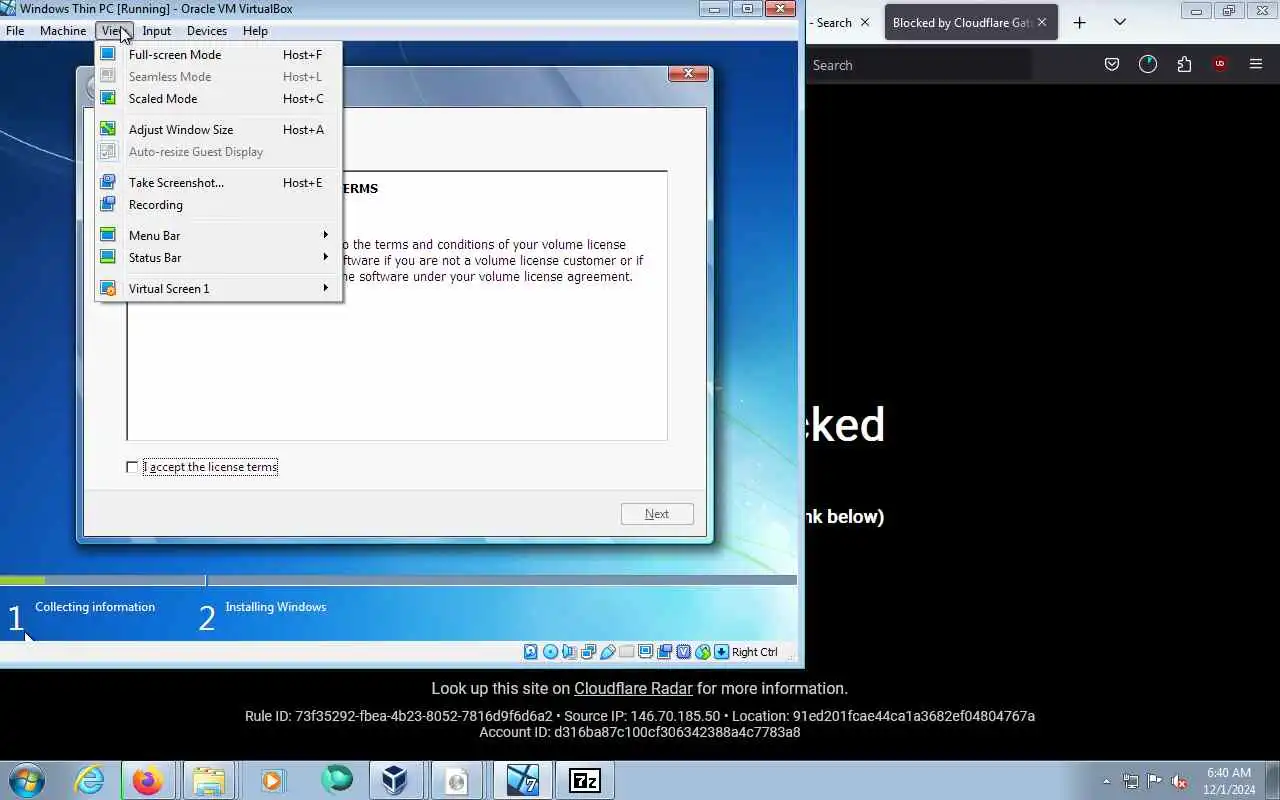1280x800 pixels.
Task: Close the Search tab in Firefox
Action: 865,22
